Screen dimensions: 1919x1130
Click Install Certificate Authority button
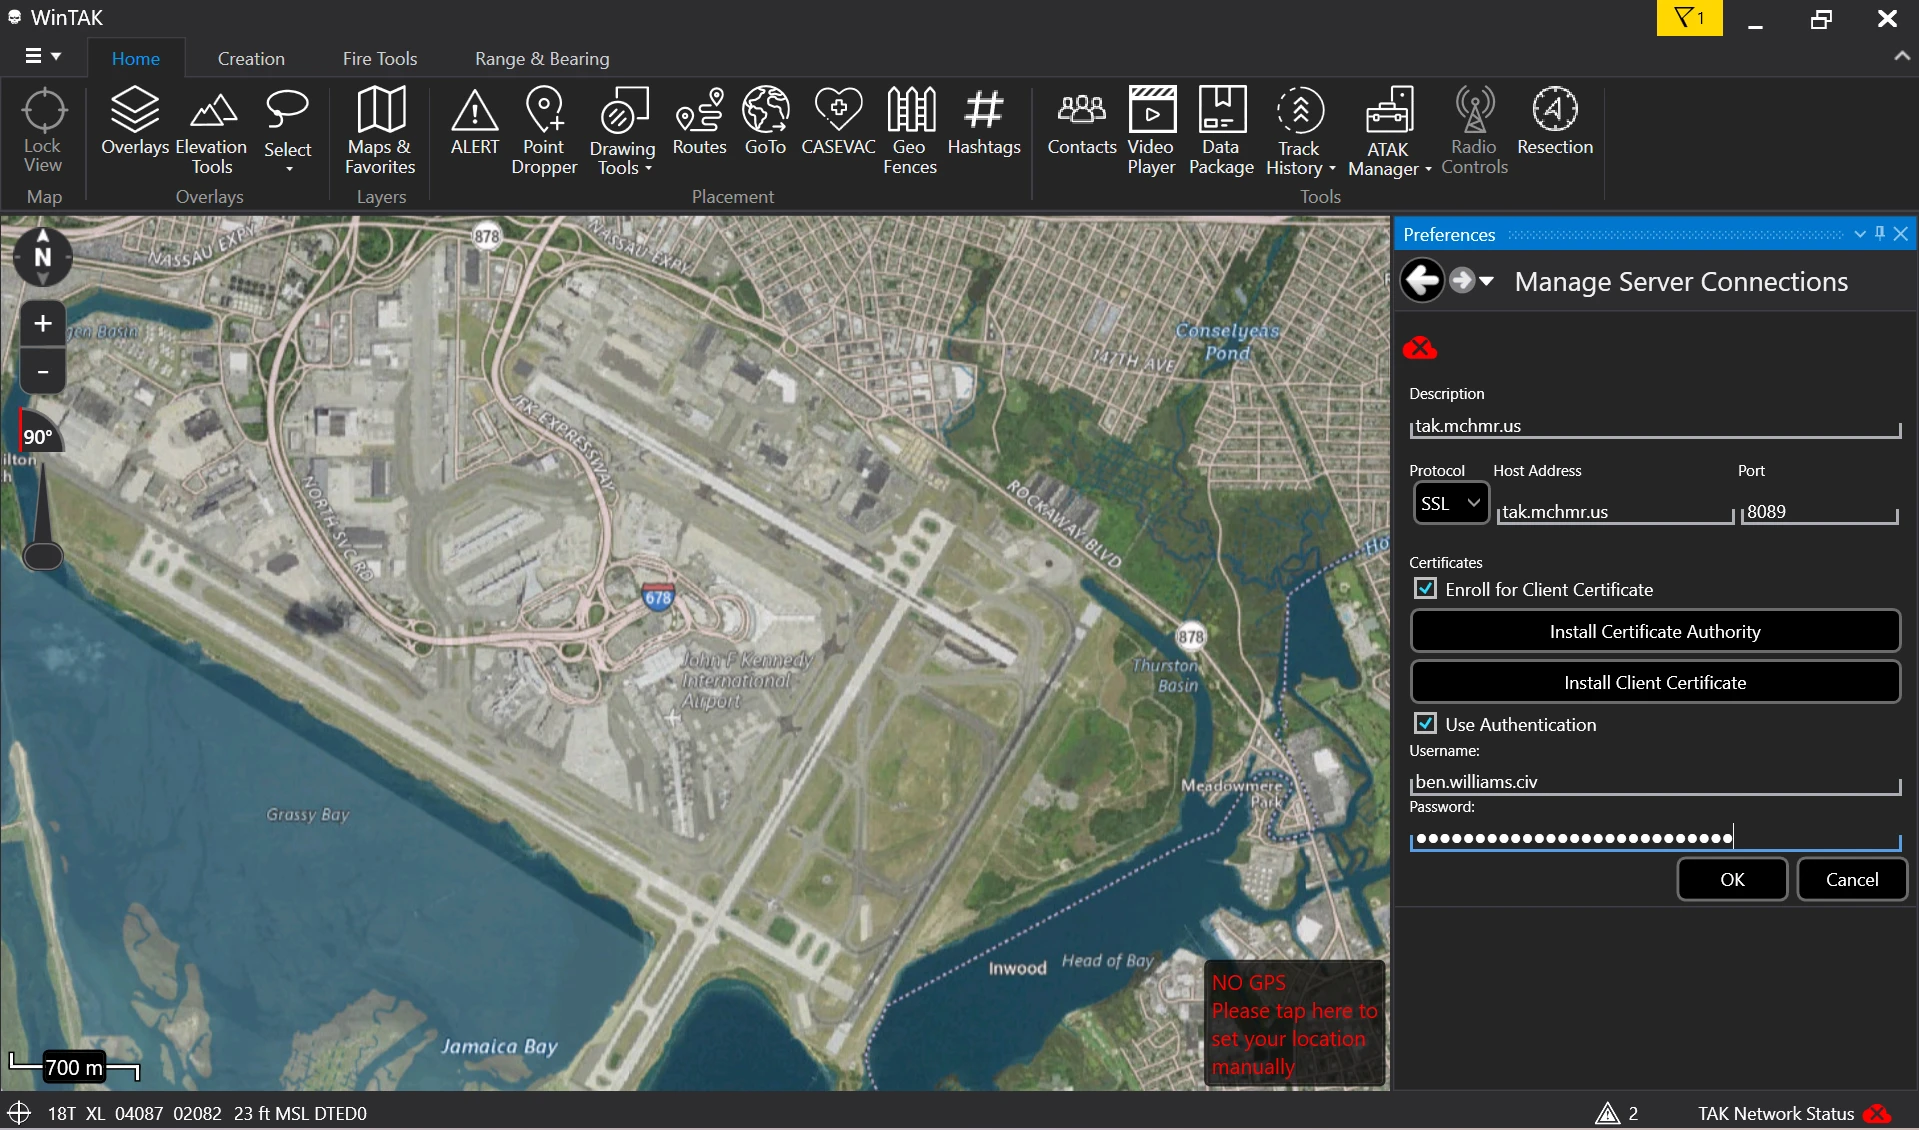(1655, 631)
